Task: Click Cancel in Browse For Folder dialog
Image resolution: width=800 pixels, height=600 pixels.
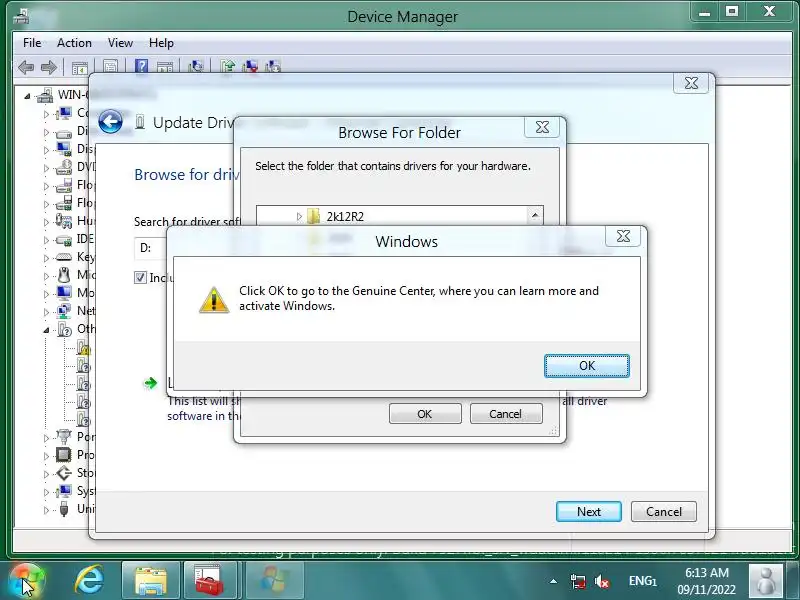Action: (506, 414)
